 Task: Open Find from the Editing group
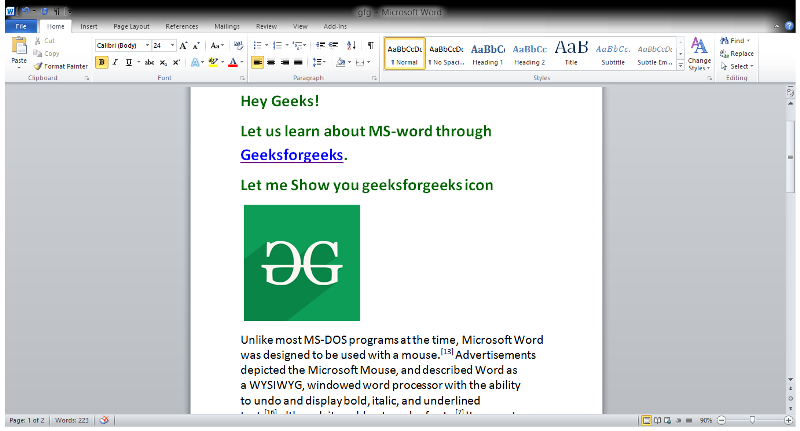[x=735, y=41]
